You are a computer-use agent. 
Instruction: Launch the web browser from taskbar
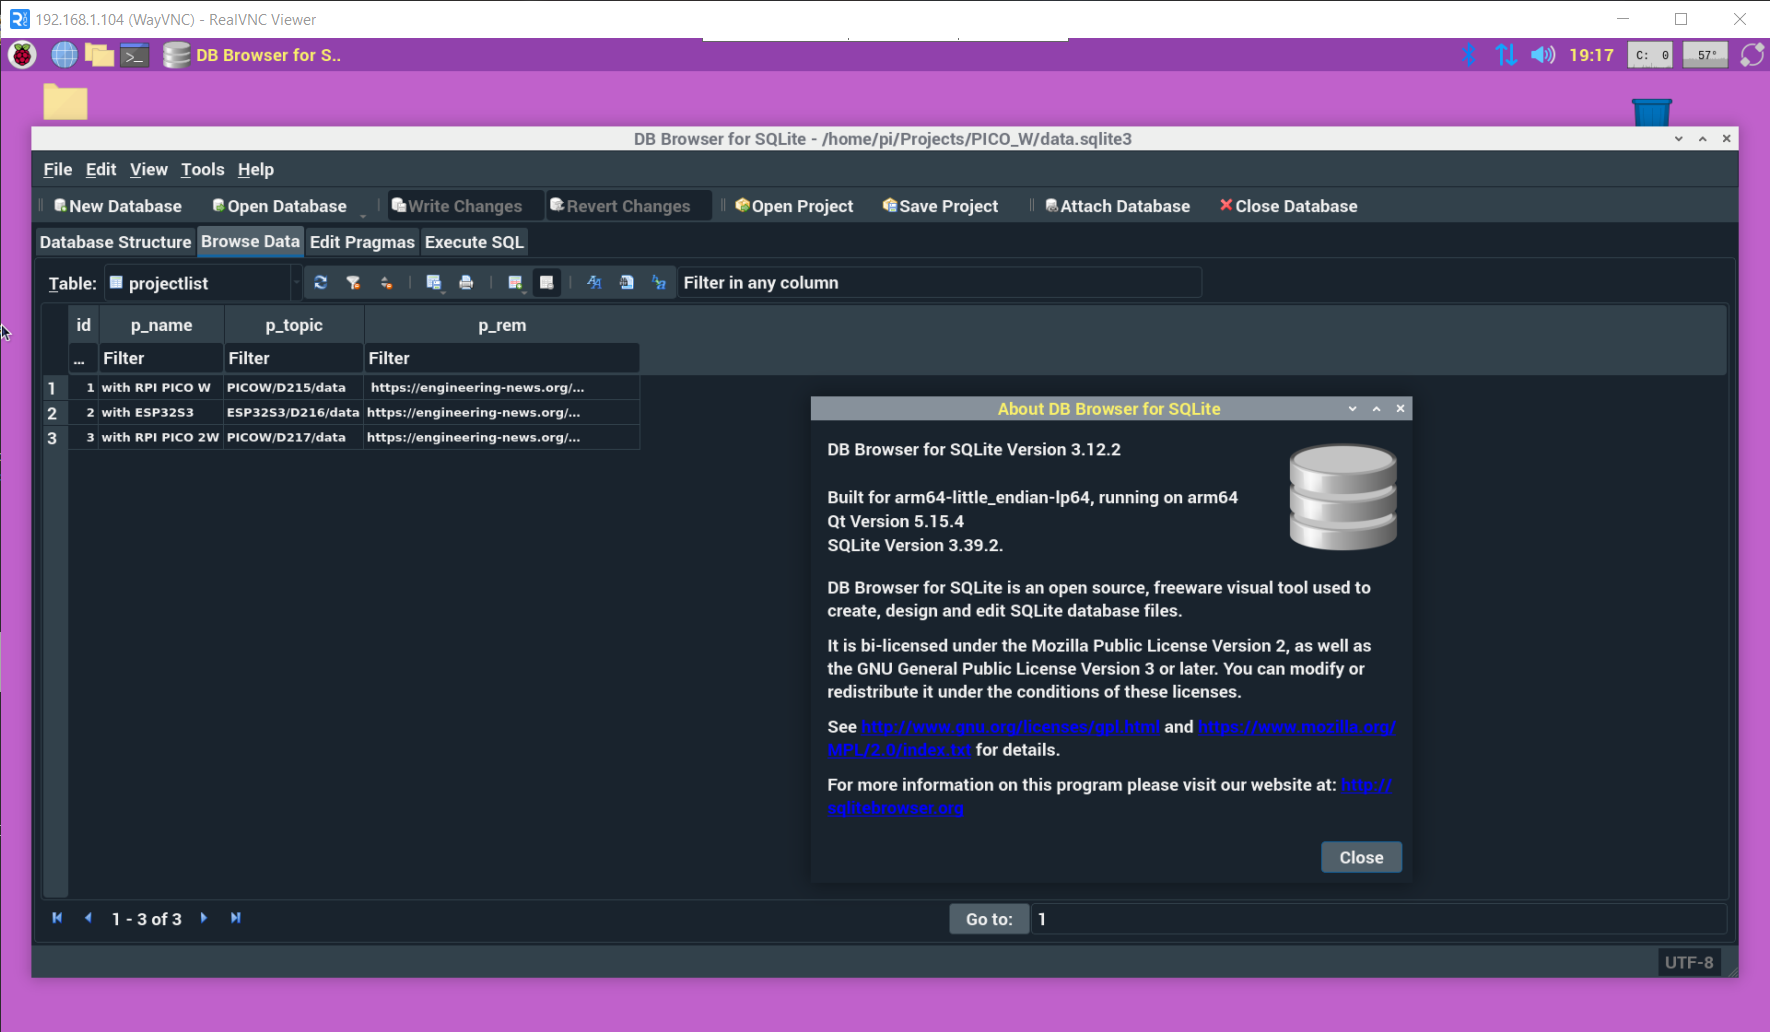64,55
